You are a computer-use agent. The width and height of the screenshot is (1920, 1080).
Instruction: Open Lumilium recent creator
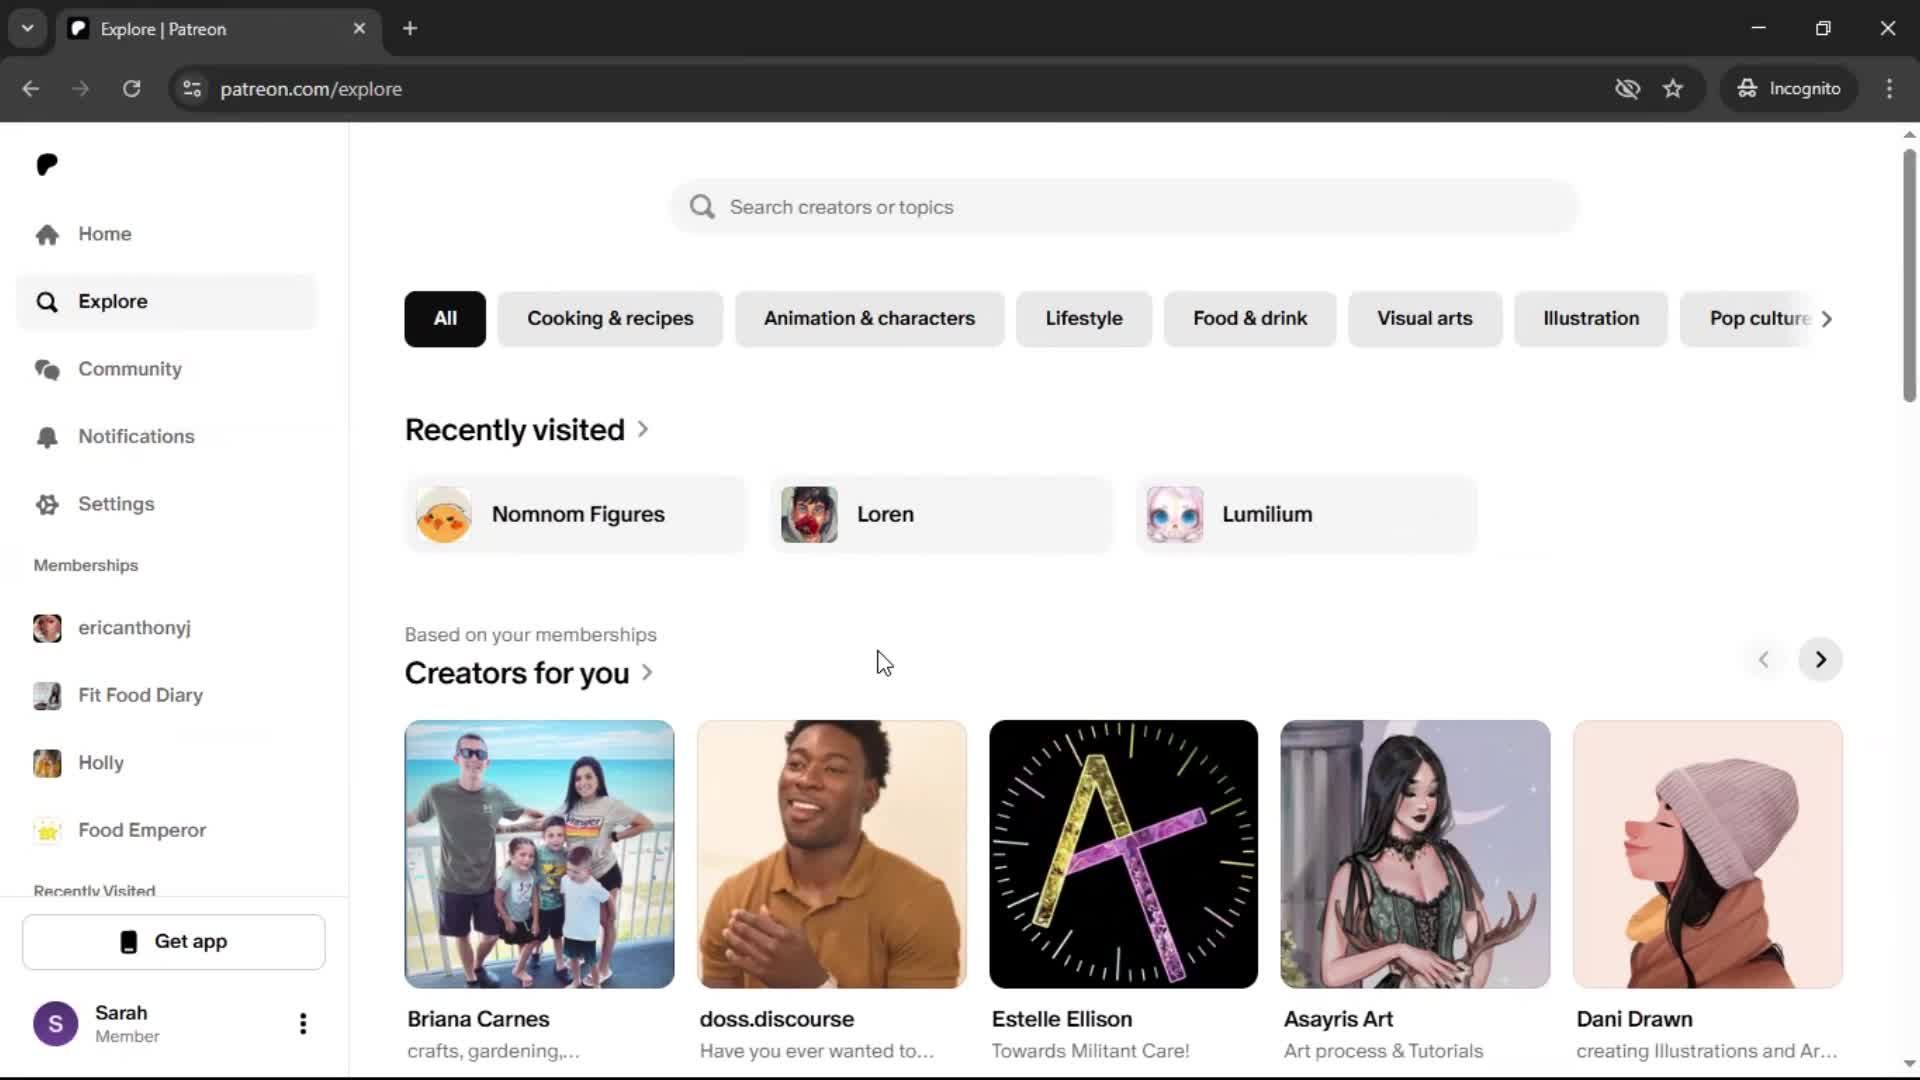coord(1306,515)
